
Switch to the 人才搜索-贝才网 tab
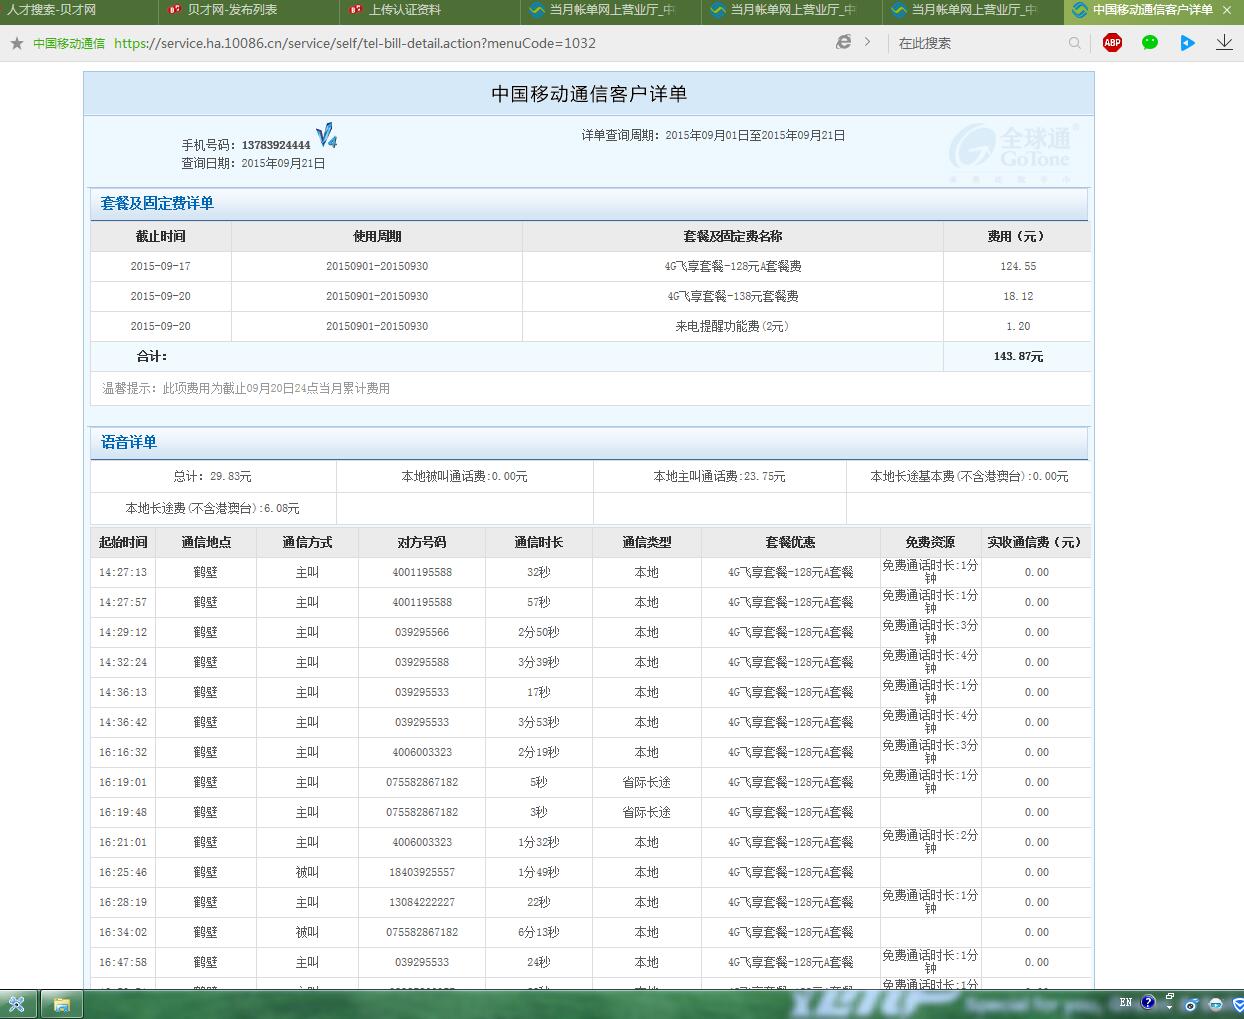coord(51,10)
